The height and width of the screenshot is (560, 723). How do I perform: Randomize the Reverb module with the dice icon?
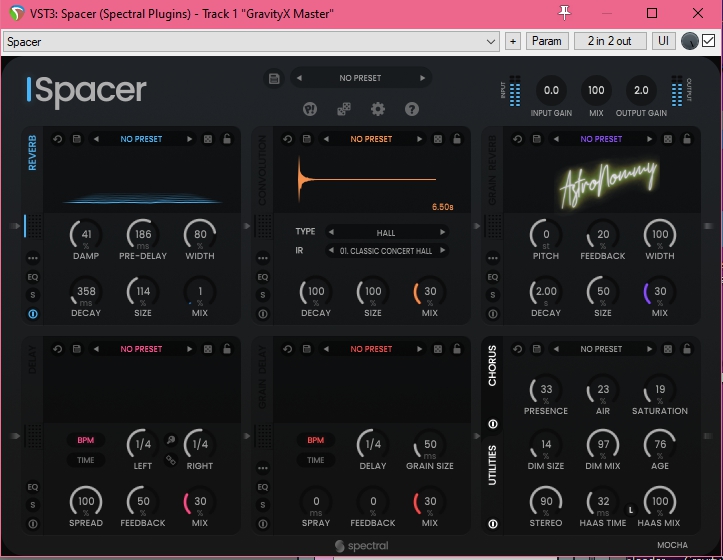click(208, 139)
